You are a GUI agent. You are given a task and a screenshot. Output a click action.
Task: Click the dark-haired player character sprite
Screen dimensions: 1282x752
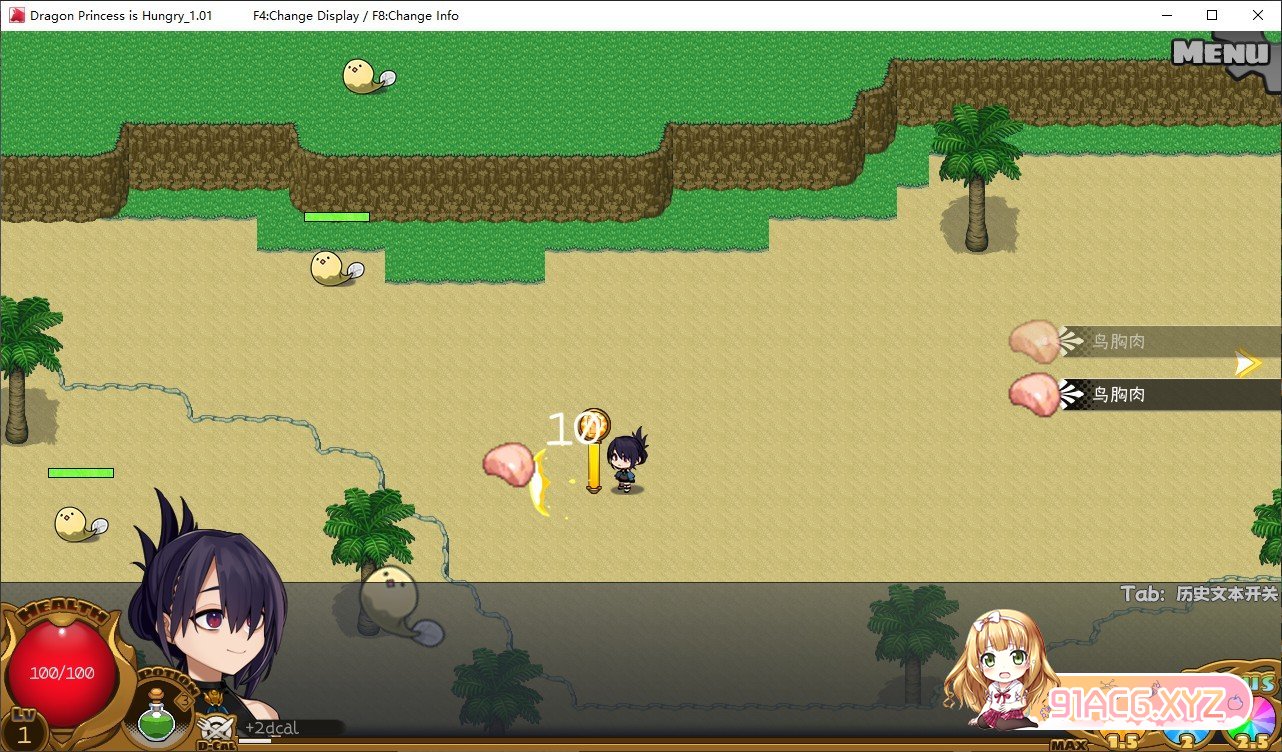(x=627, y=463)
